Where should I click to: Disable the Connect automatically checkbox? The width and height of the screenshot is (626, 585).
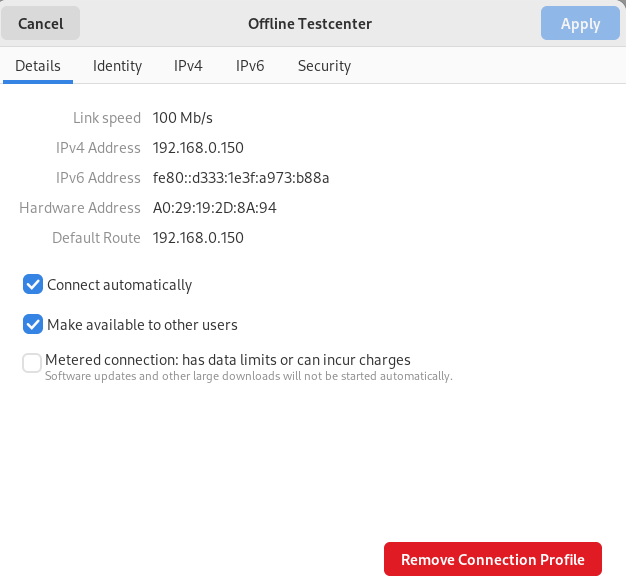[33, 285]
